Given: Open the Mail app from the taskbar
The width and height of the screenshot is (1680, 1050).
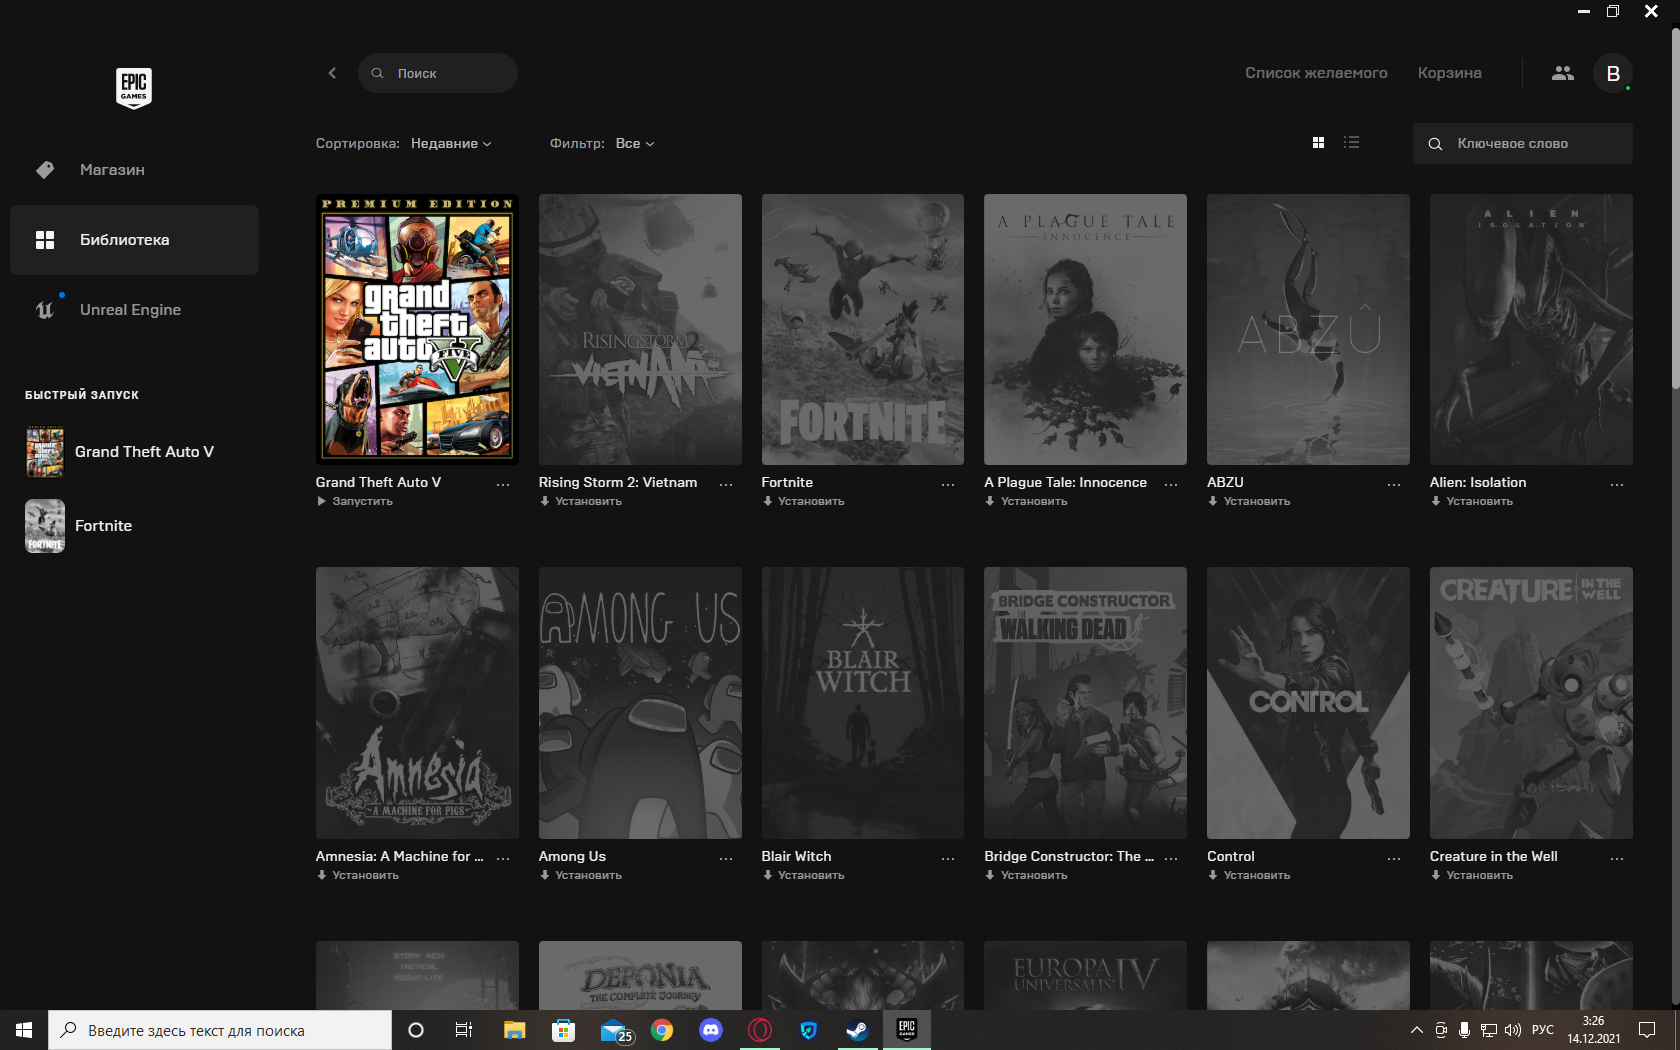Looking at the screenshot, I should pos(615,1030).
